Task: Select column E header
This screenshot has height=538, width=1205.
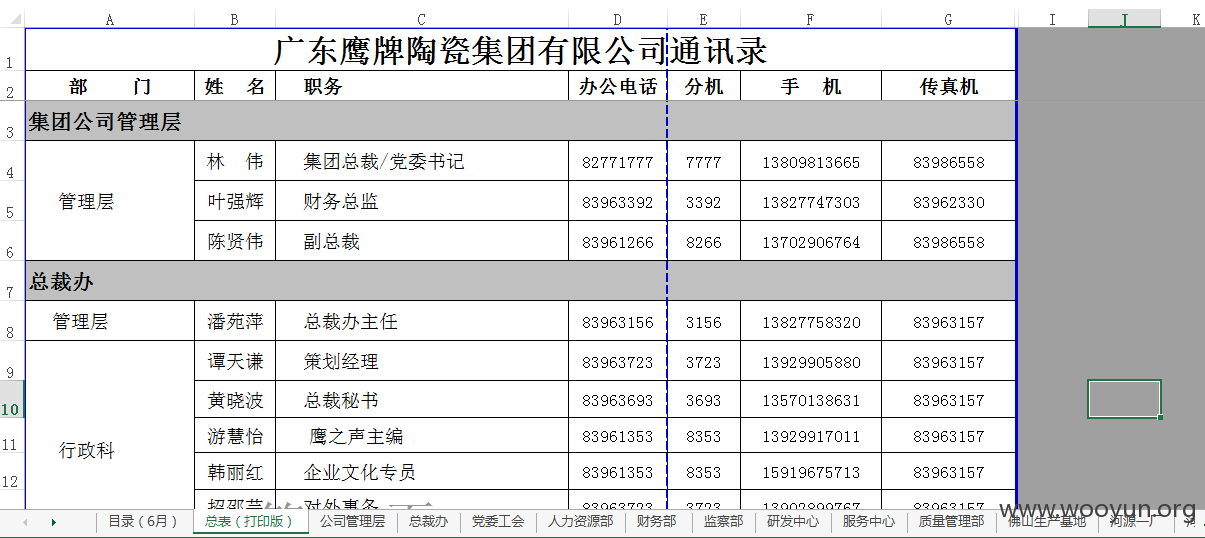Action: 704,19
